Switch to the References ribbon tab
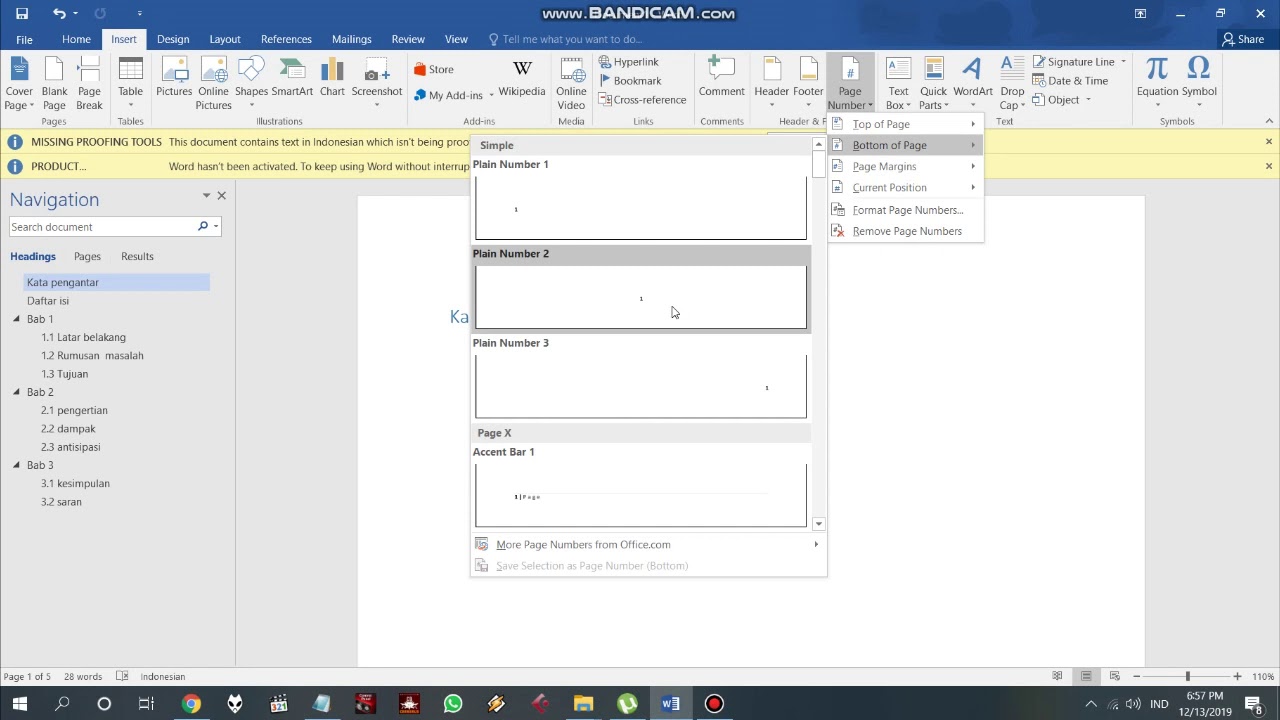The width and height of the screenshot is (1280, 720). 286,39
